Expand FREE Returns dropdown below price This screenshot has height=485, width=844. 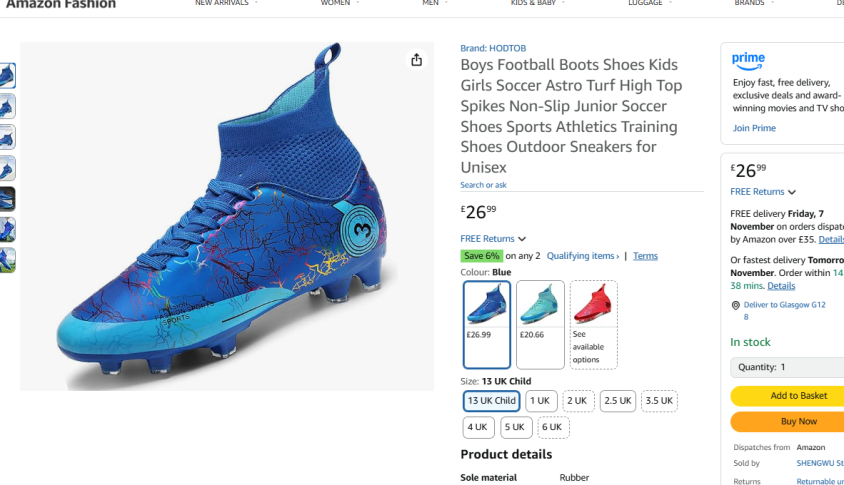(493, 239)
